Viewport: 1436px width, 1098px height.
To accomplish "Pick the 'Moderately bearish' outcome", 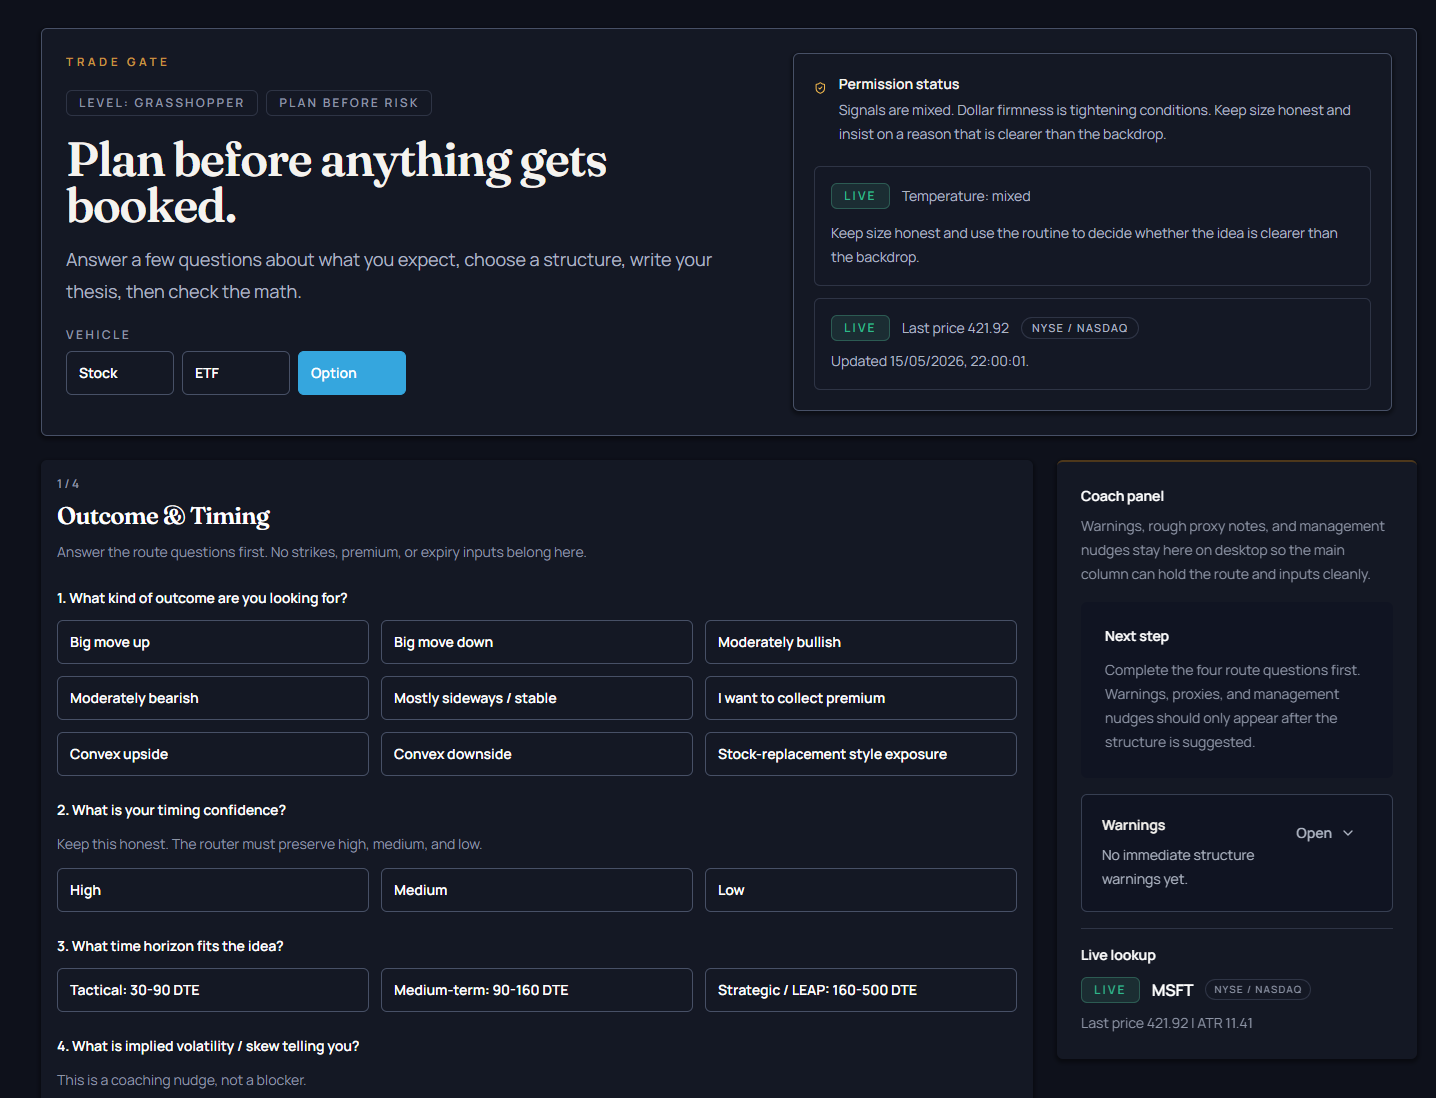I will click(213, 698).
